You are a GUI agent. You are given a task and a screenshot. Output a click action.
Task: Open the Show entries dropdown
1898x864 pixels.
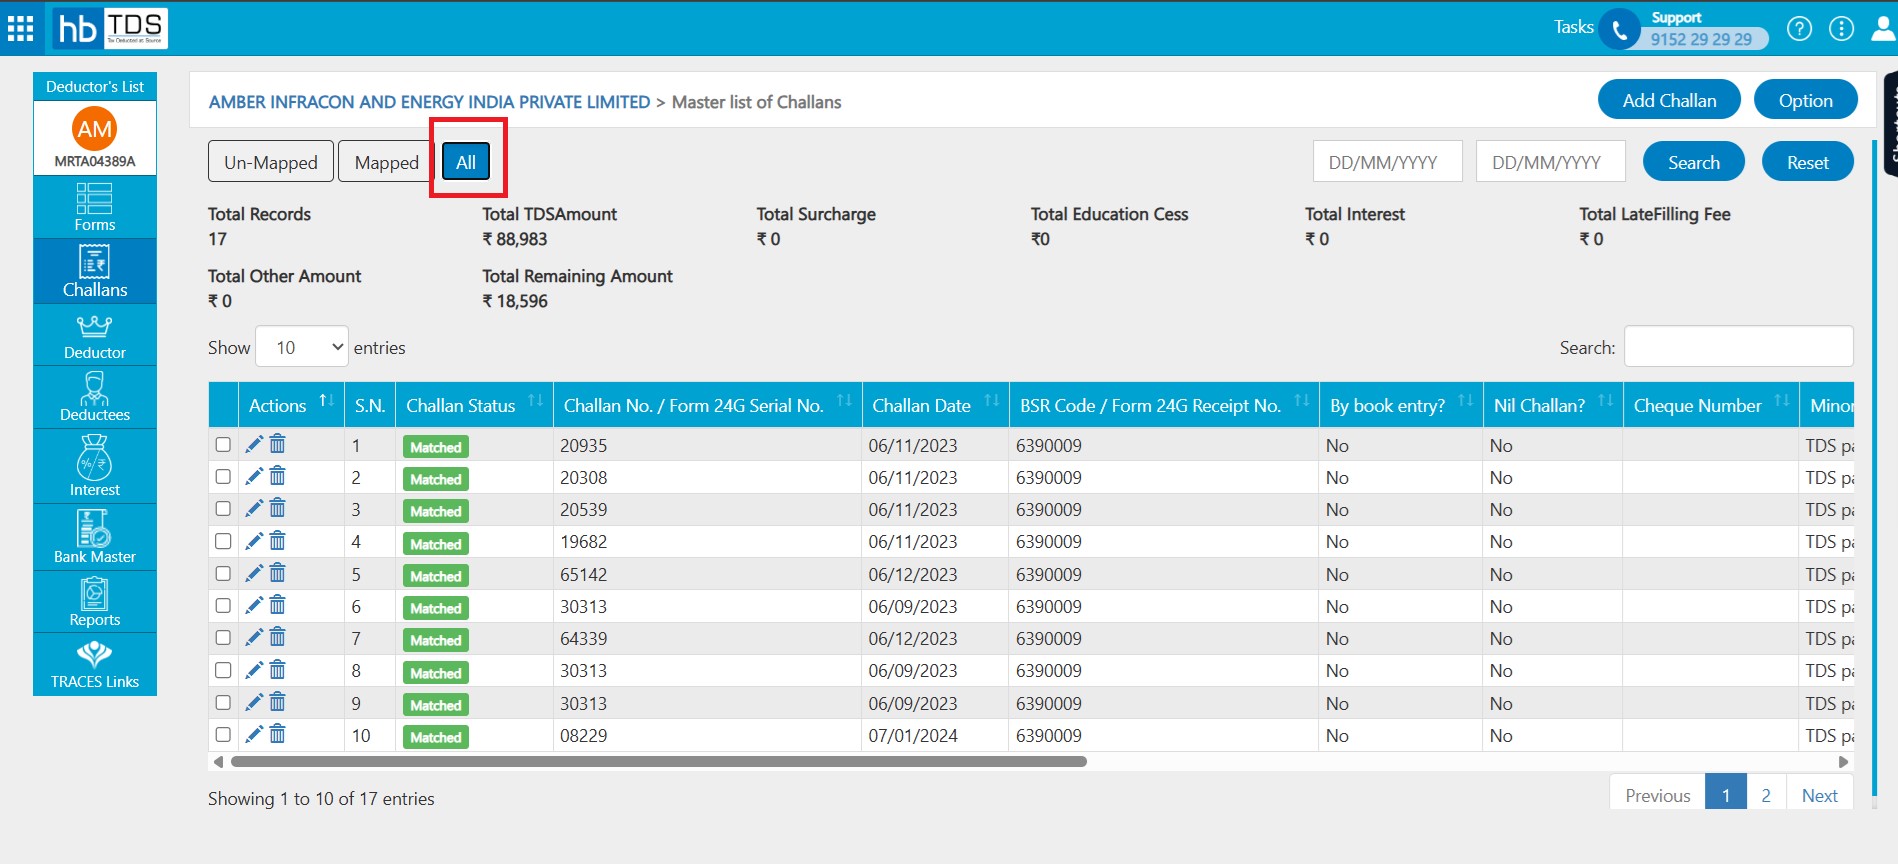click(x=302, y=347)
